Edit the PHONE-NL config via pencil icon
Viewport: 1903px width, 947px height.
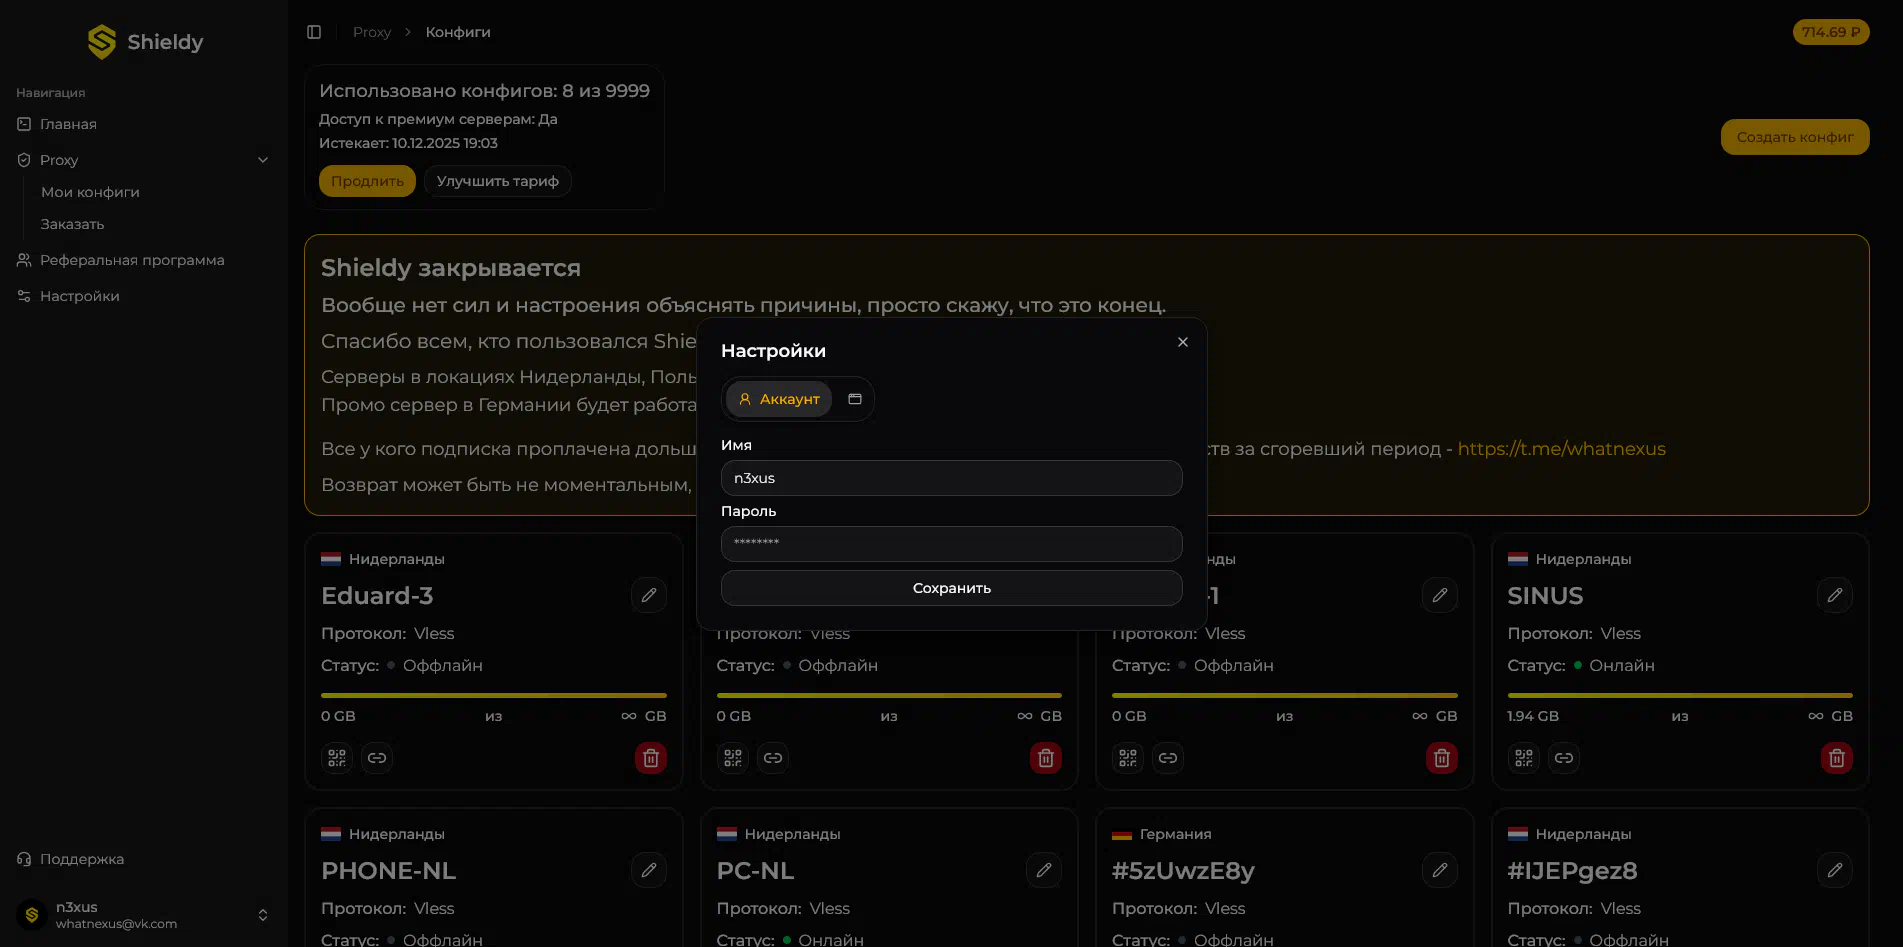coord(649,870)
